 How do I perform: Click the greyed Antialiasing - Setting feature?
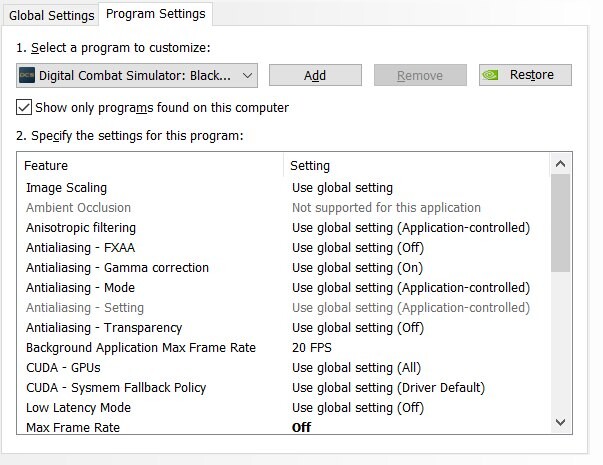coord(85,308)
